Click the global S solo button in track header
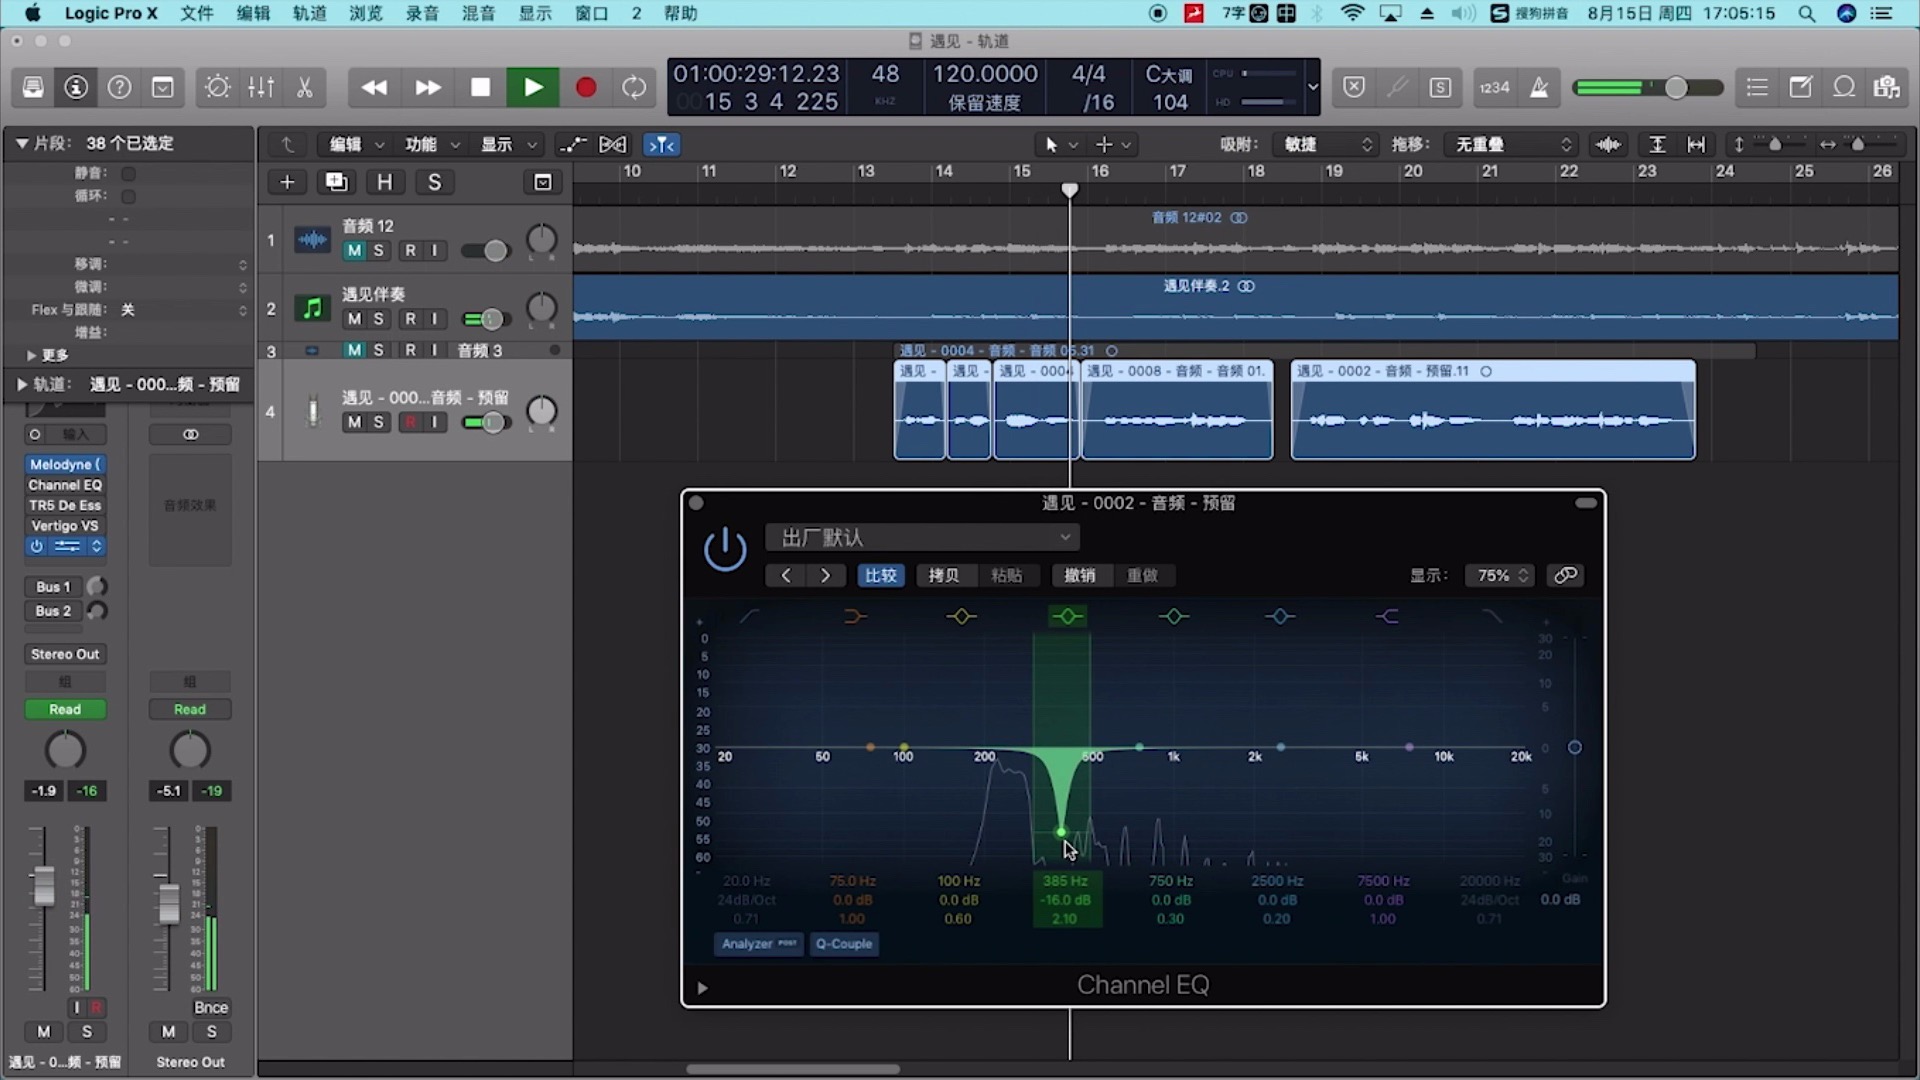 pyautogui.click(x=434, y=182)
